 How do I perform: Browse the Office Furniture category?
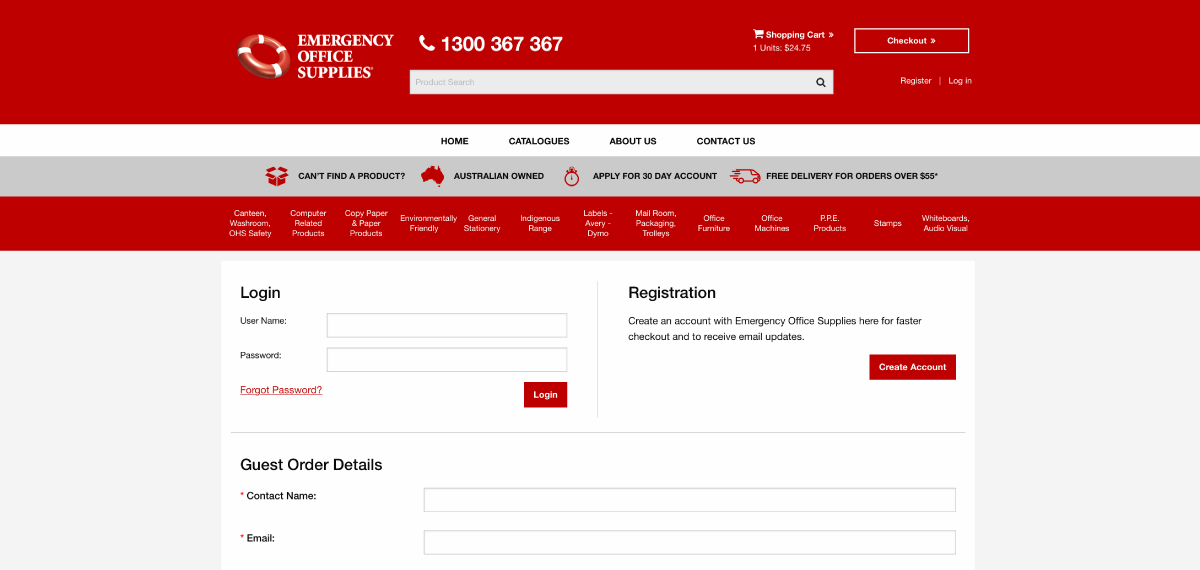click(714, 223)
